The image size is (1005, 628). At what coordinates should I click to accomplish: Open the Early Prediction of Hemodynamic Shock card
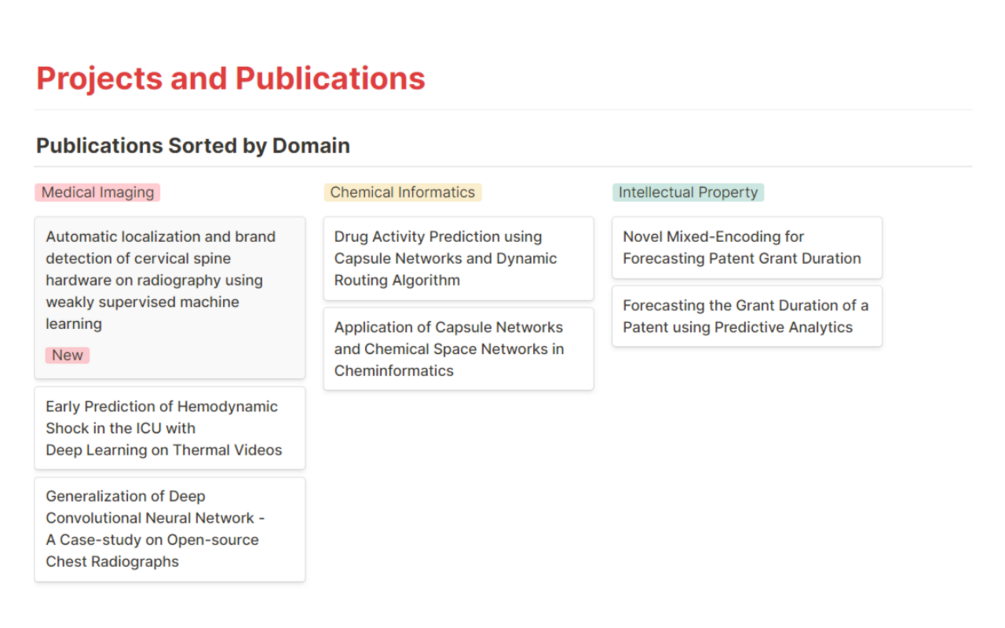click(x=170, y=428)
